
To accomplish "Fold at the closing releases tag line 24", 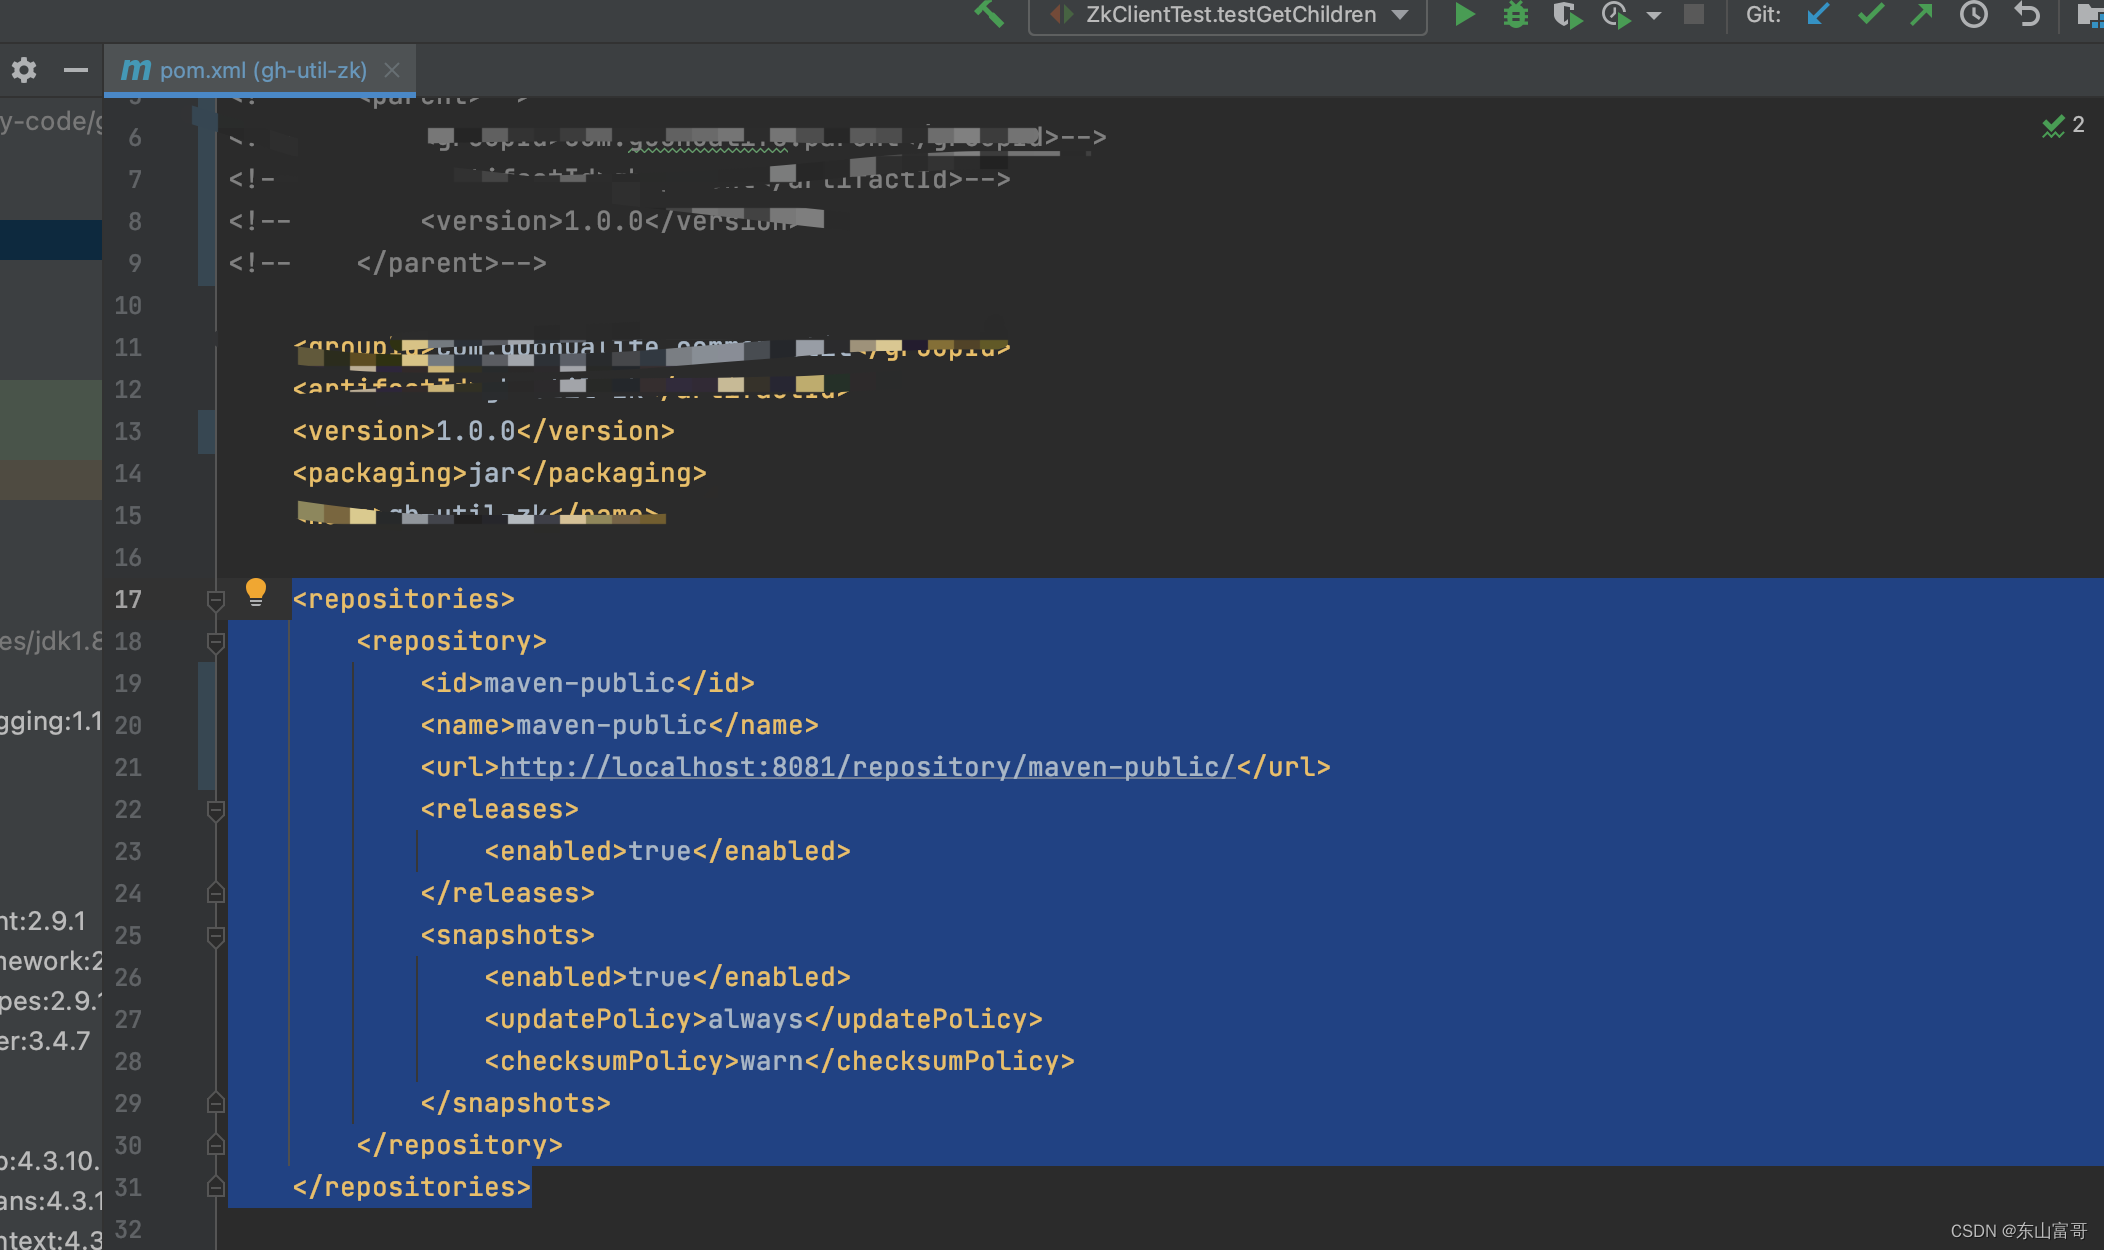I will click(x=215, y=893).
